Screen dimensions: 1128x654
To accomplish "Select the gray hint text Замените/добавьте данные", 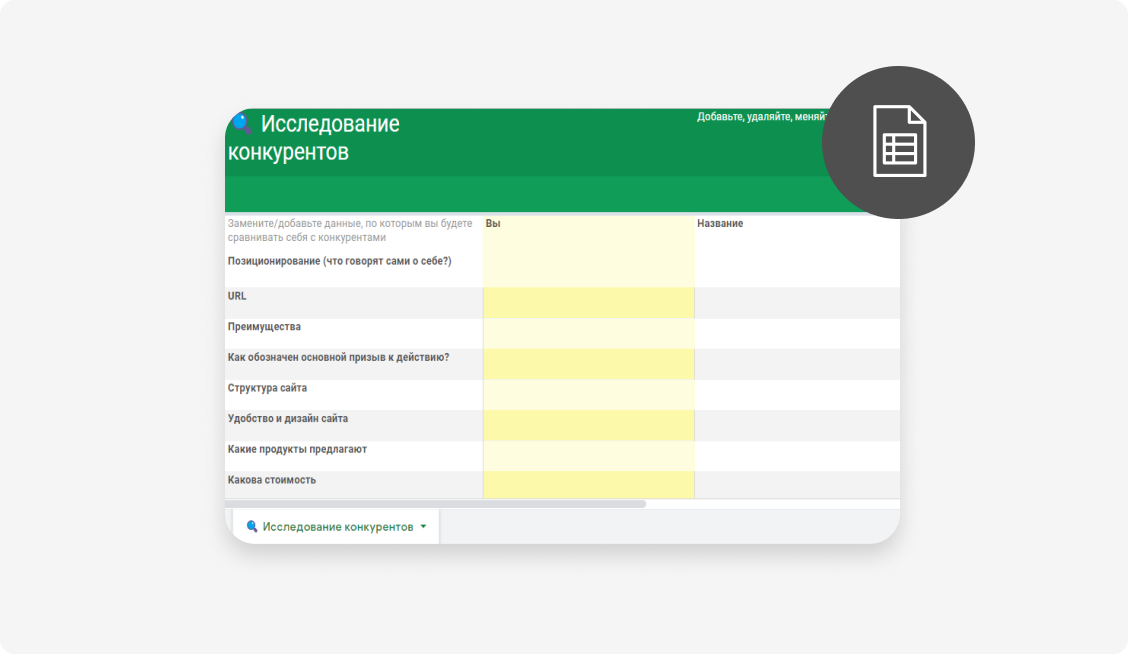I will click(350, 230).
